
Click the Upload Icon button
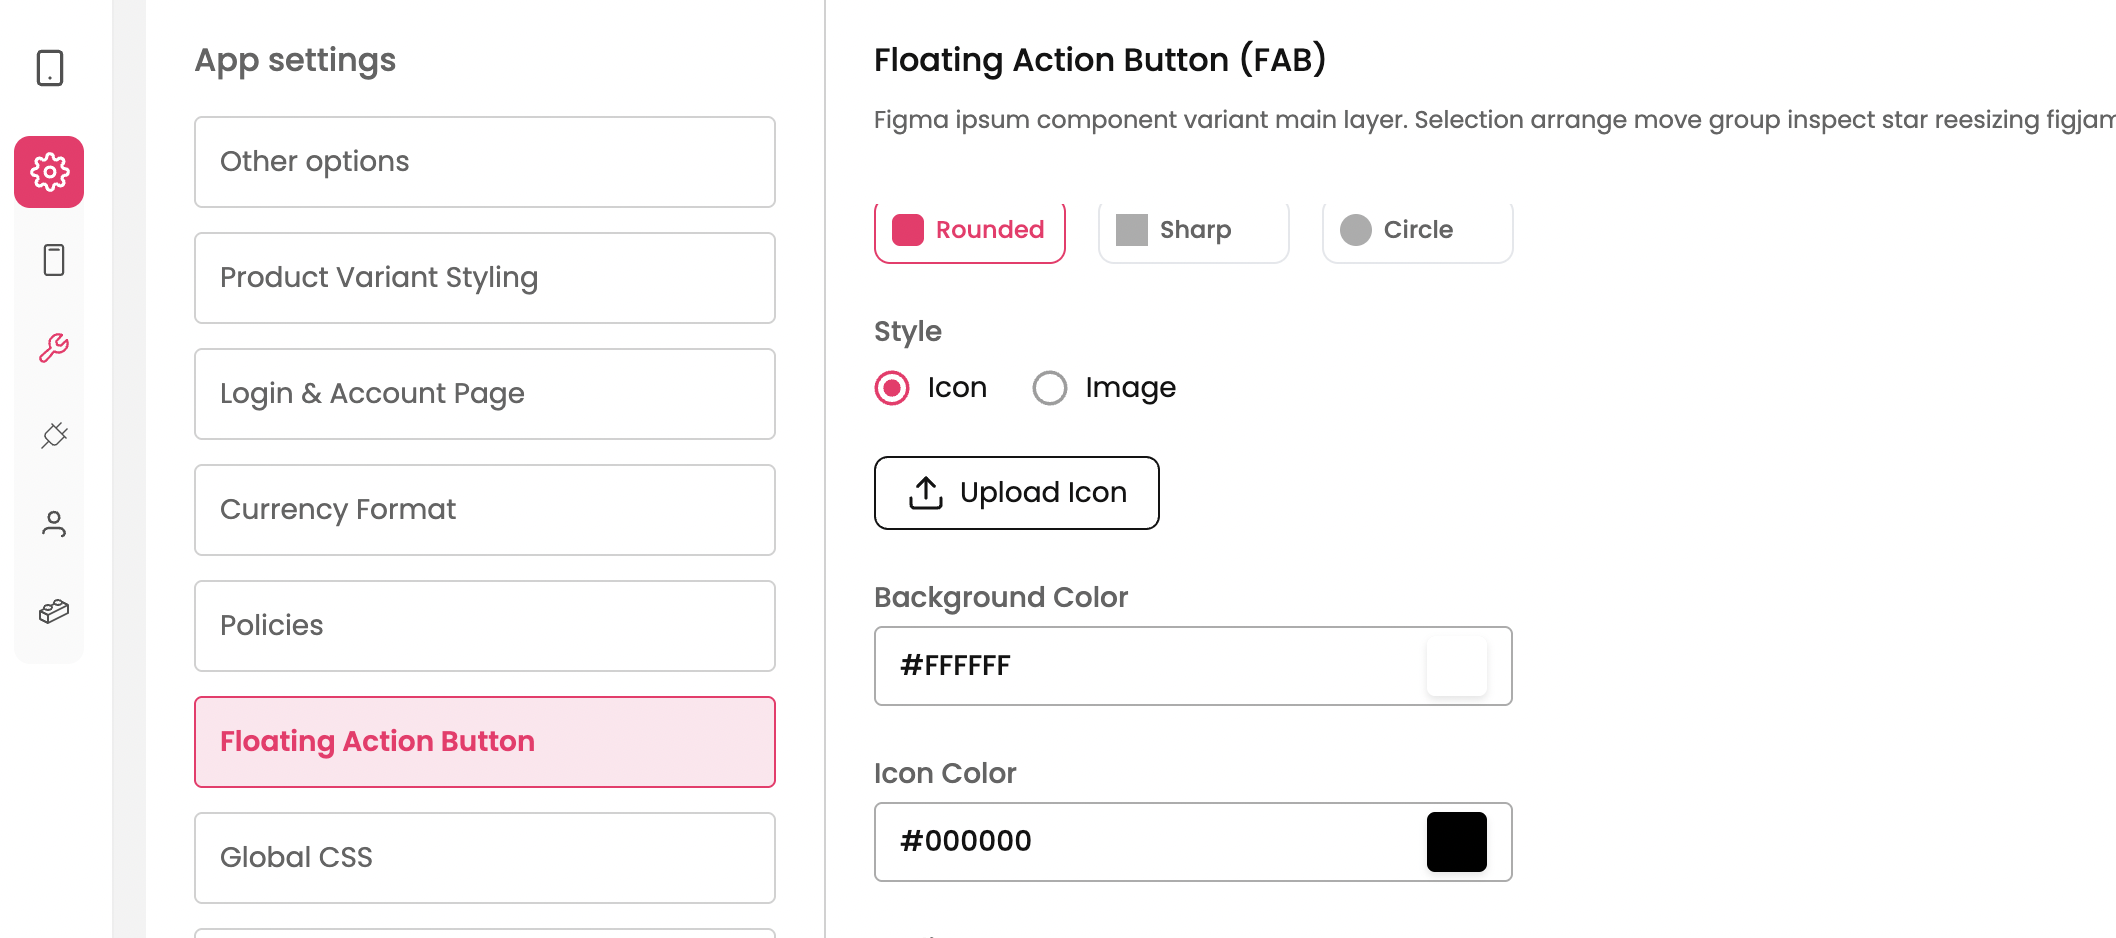tap(1017, 493)
